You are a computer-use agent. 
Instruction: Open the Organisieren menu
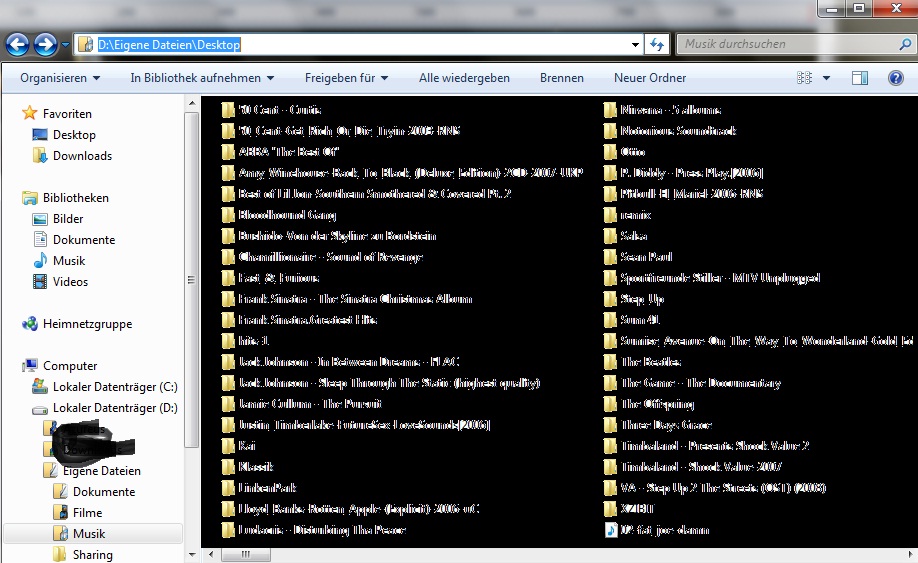click(x=60, y=78)
